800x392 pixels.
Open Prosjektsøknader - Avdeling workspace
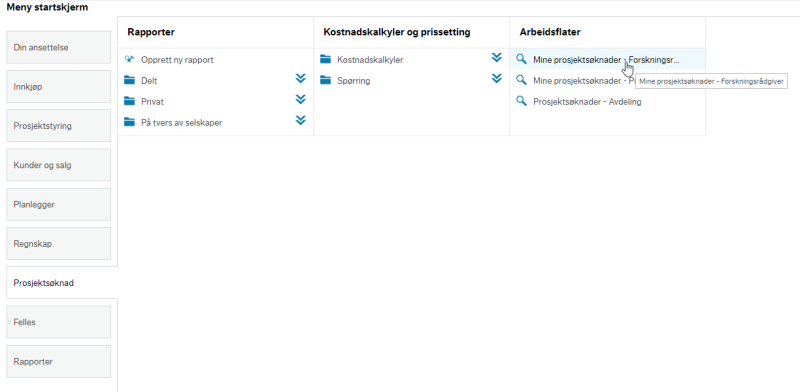click(587, 102)
